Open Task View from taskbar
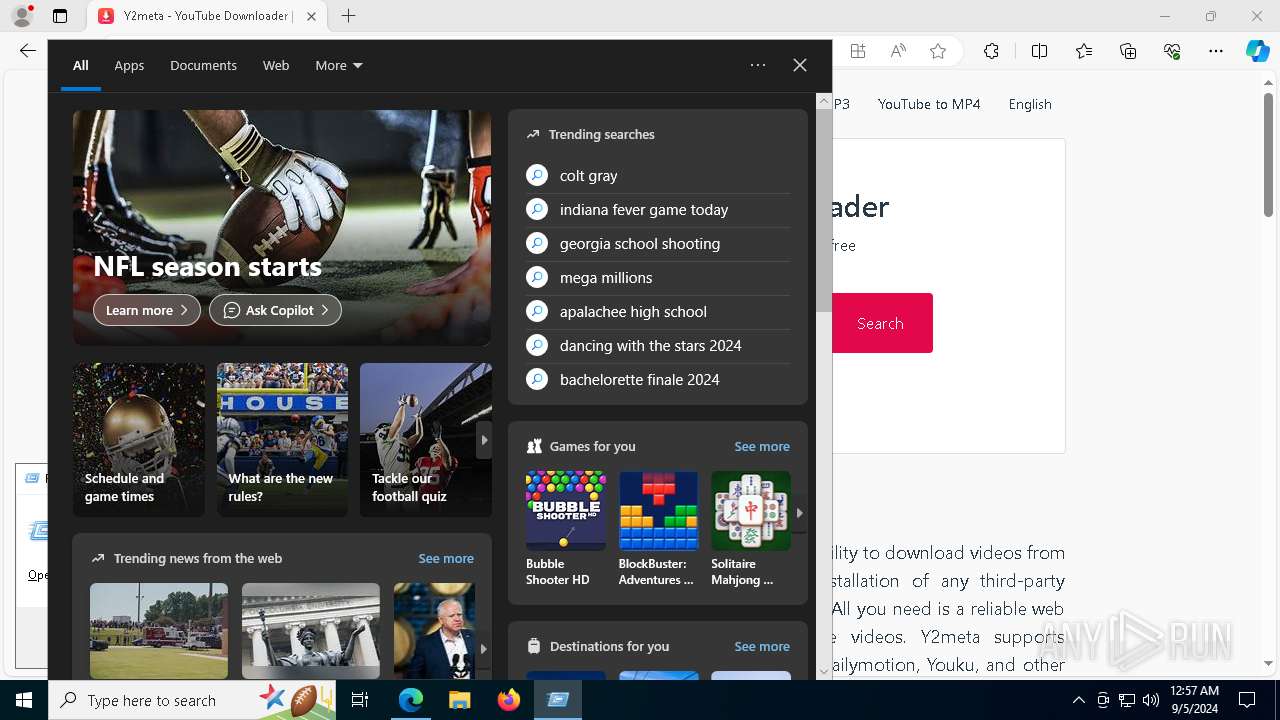Viewport: 1280px width, 720px height. [x=361, y=700]
